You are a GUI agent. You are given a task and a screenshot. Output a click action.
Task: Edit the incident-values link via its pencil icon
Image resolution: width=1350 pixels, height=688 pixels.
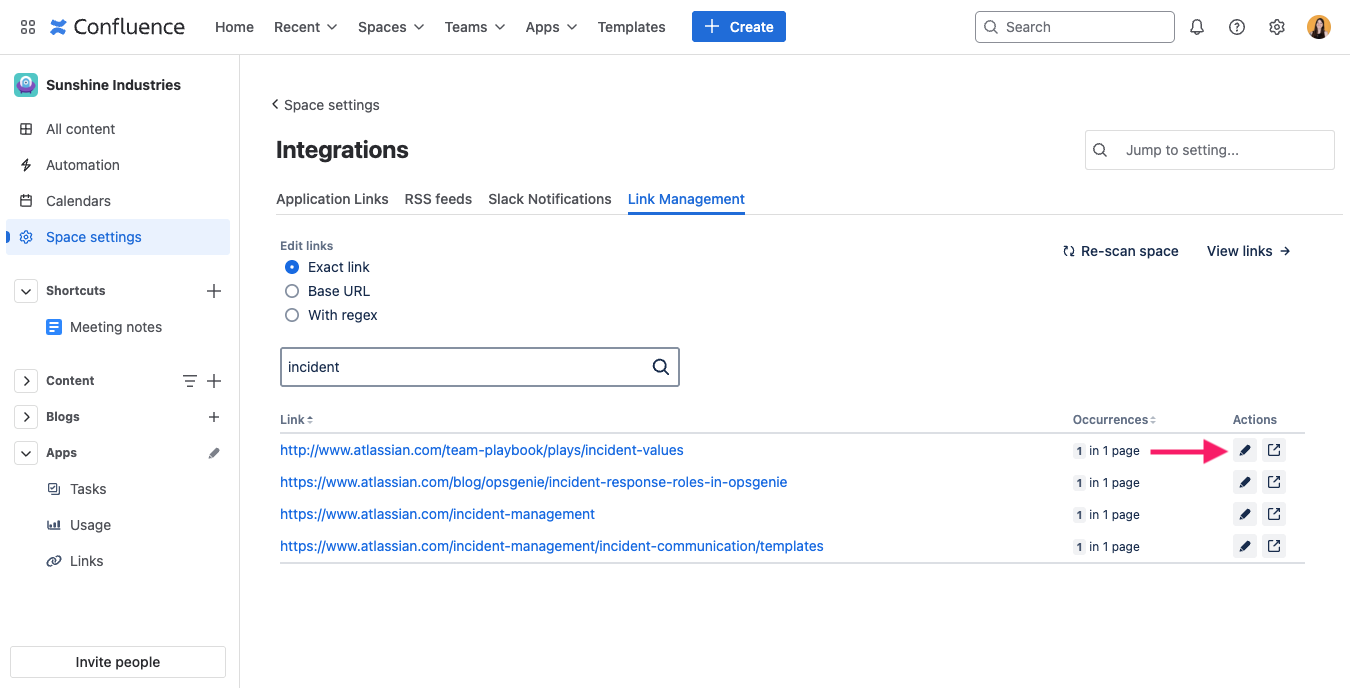pyautogui.click(x=1244, y=450)
